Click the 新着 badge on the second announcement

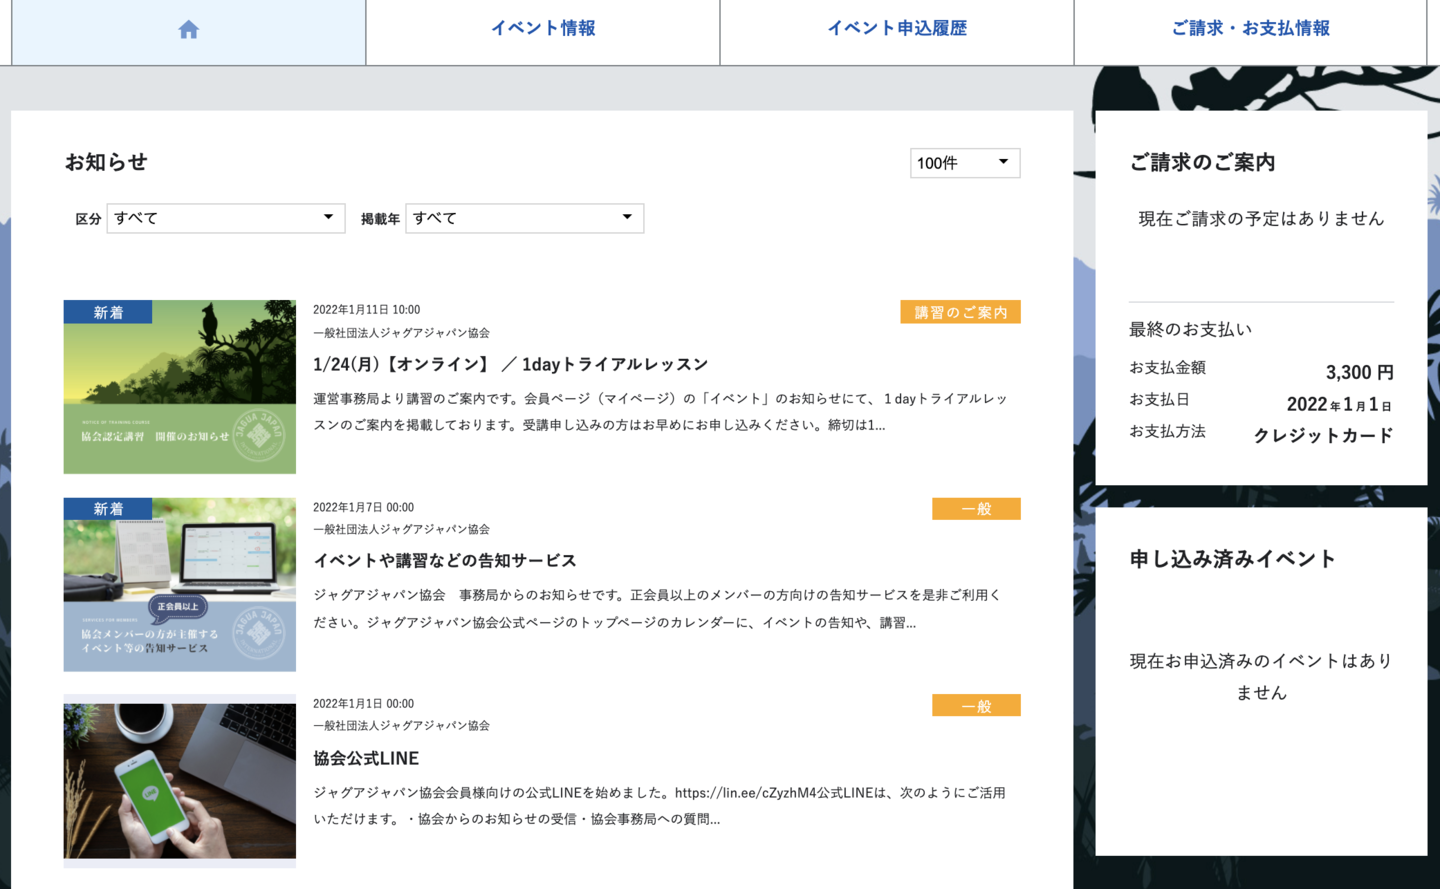tap(106, 508)
